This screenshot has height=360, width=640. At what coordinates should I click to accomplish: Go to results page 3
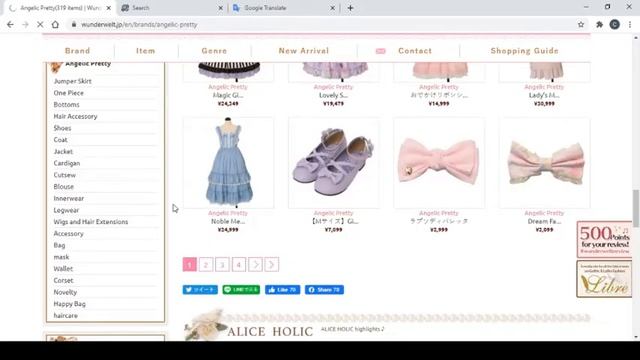pyautogui.click(x=222, y=264)
